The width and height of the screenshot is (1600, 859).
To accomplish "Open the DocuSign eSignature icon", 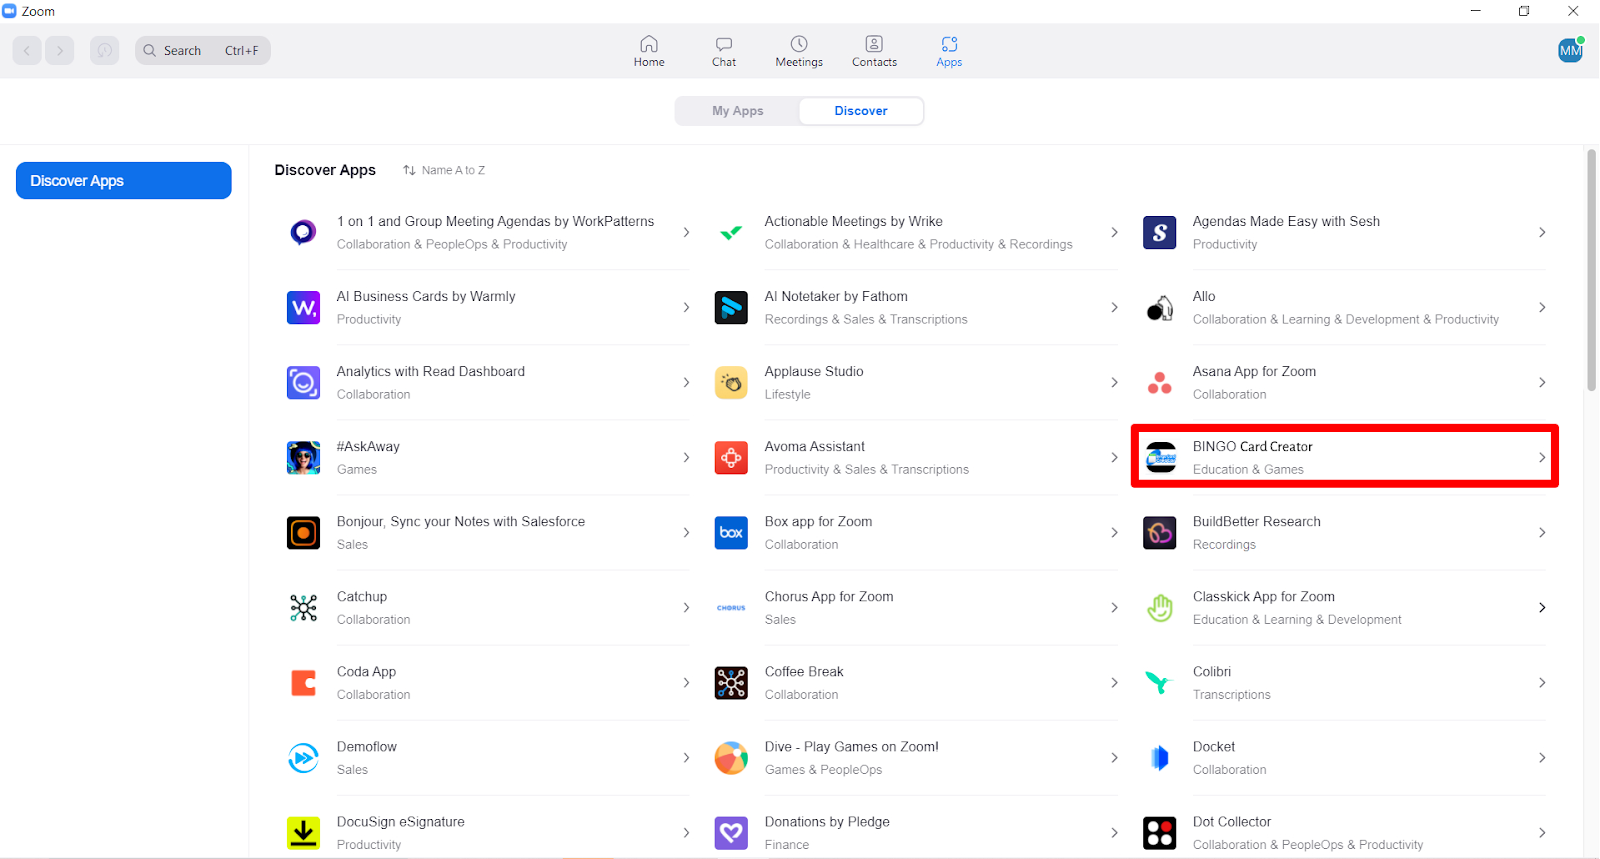I will pos(303,833).
